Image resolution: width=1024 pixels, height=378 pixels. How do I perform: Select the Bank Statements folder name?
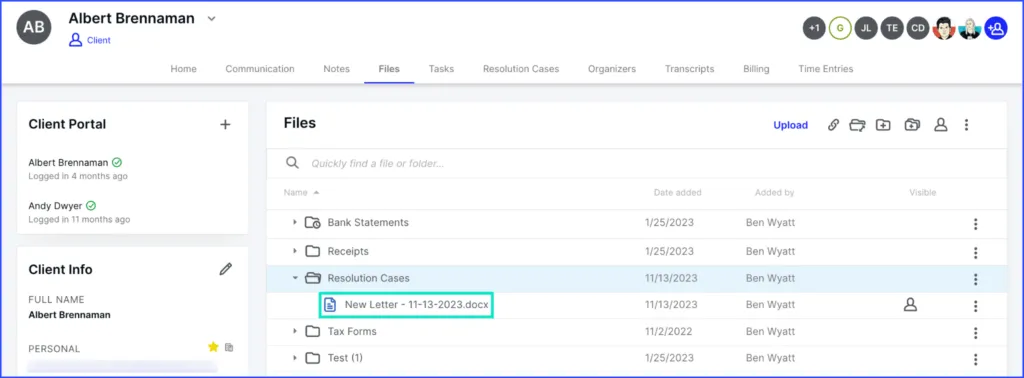pyautogui.click(x=368, y=223)
